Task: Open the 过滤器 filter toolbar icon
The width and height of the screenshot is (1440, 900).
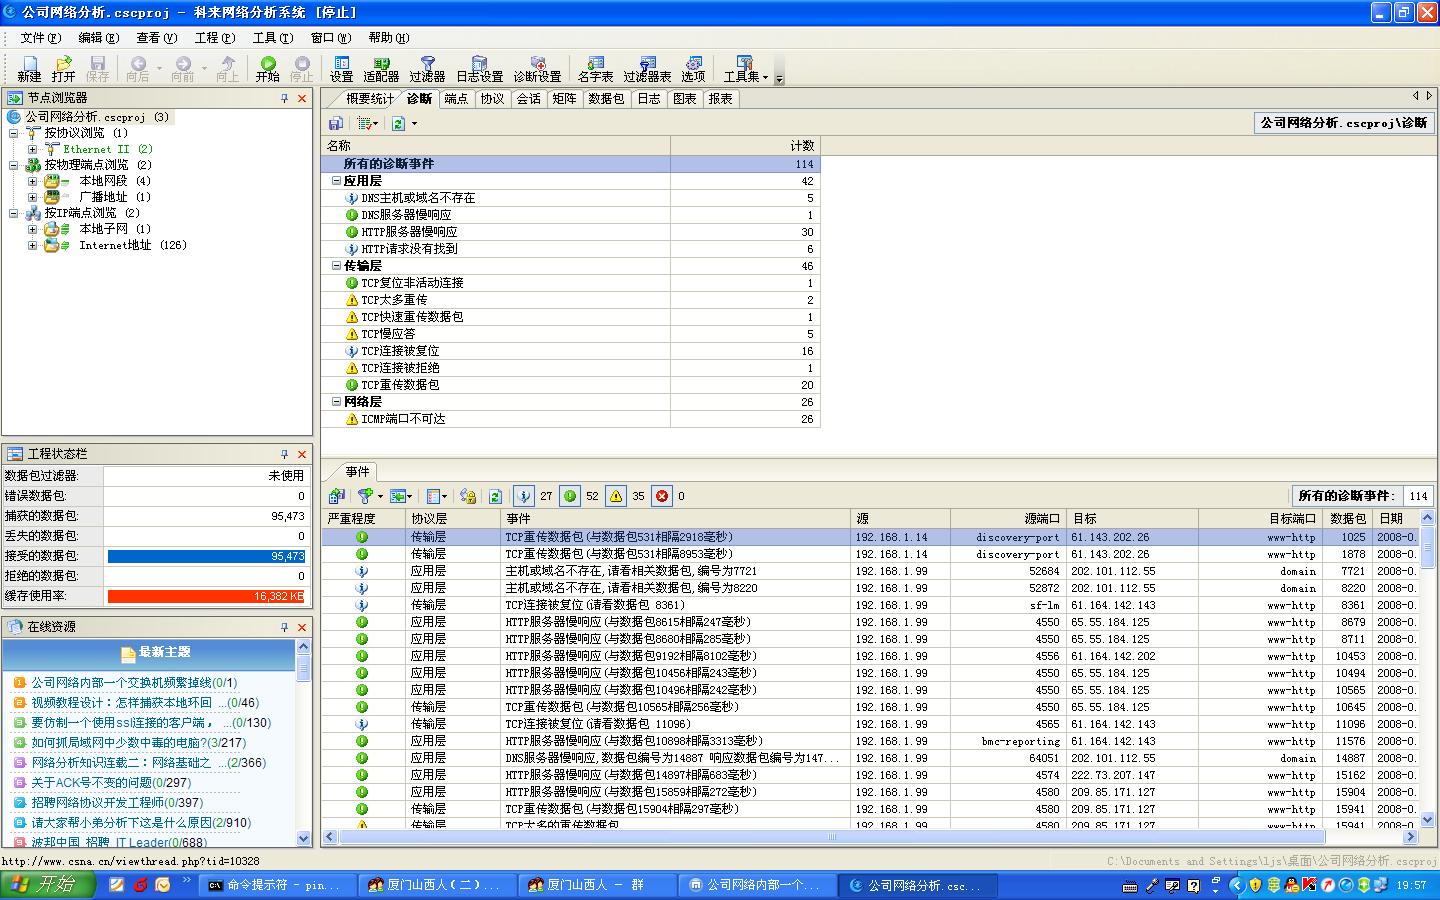Action: [x=427, y=68]
